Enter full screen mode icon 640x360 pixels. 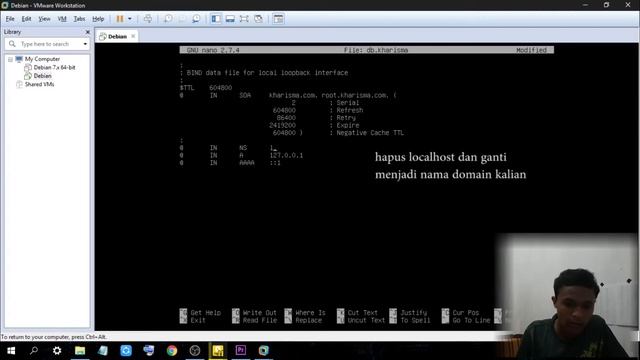point(244,19)
